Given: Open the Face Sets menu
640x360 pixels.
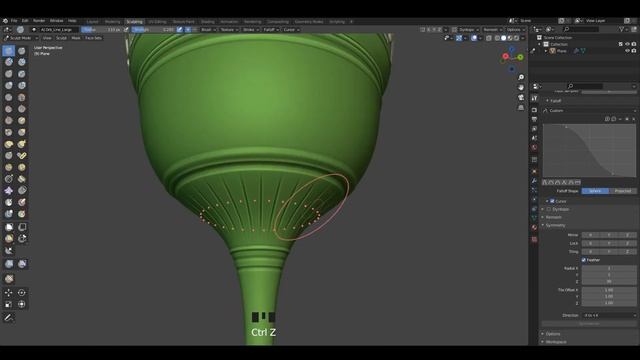Looking at the screenshot, I should 93,38.
